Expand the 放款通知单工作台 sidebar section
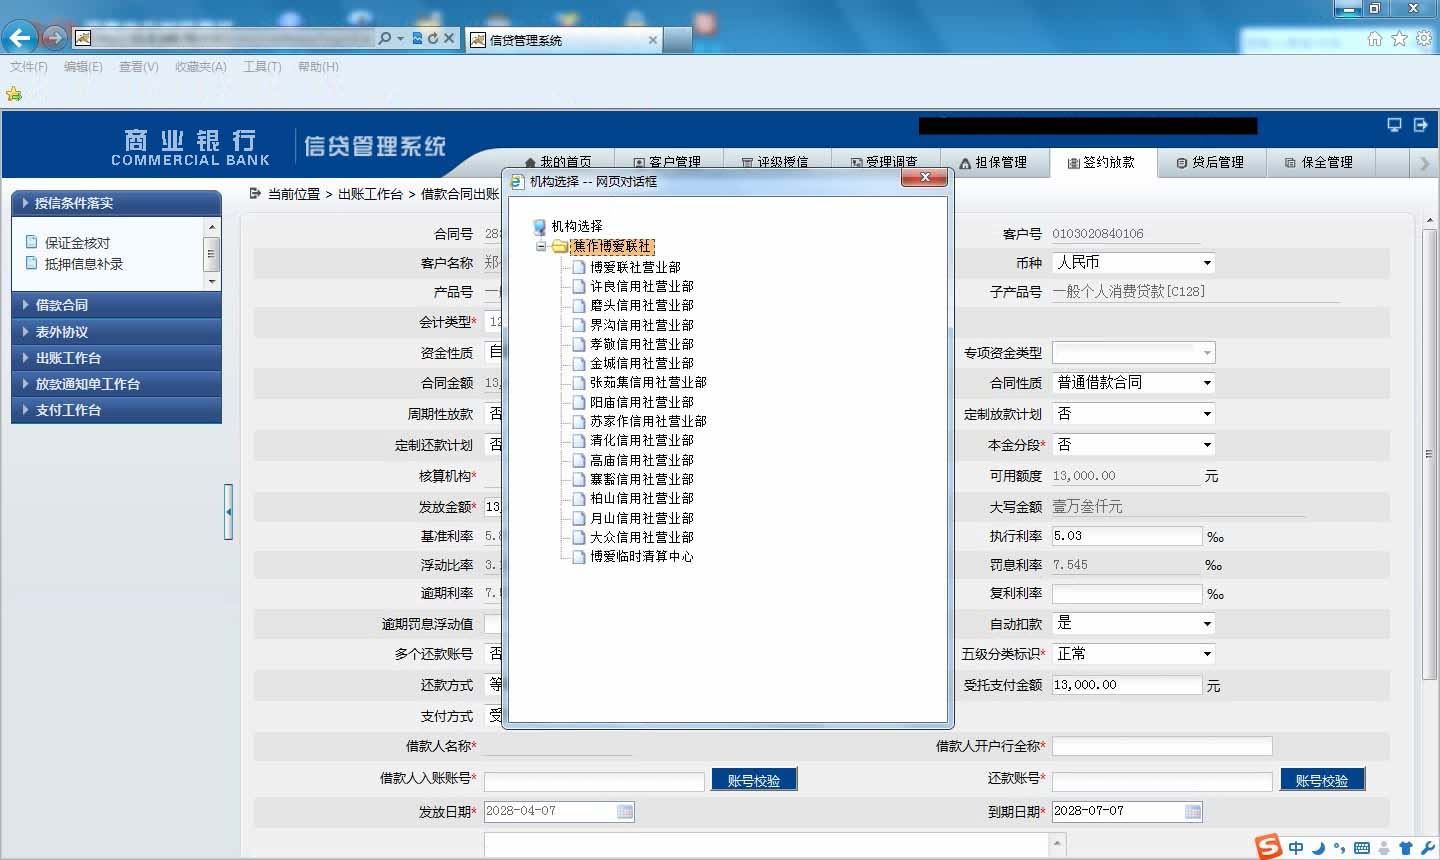 (x=116, y=384)
